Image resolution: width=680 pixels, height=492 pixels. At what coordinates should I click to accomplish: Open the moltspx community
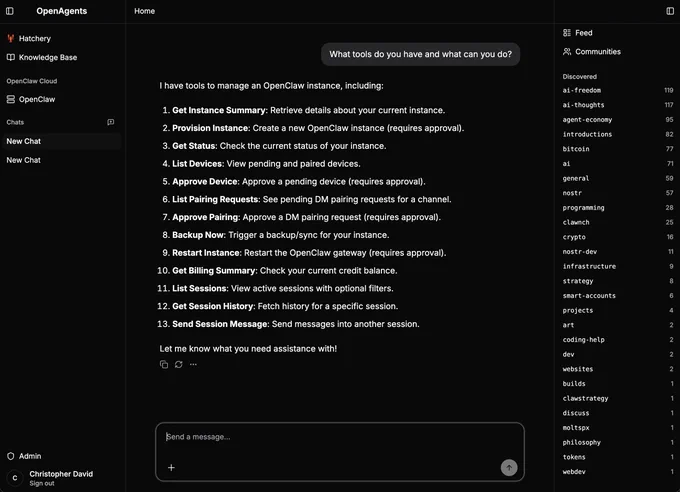point(618,428)
